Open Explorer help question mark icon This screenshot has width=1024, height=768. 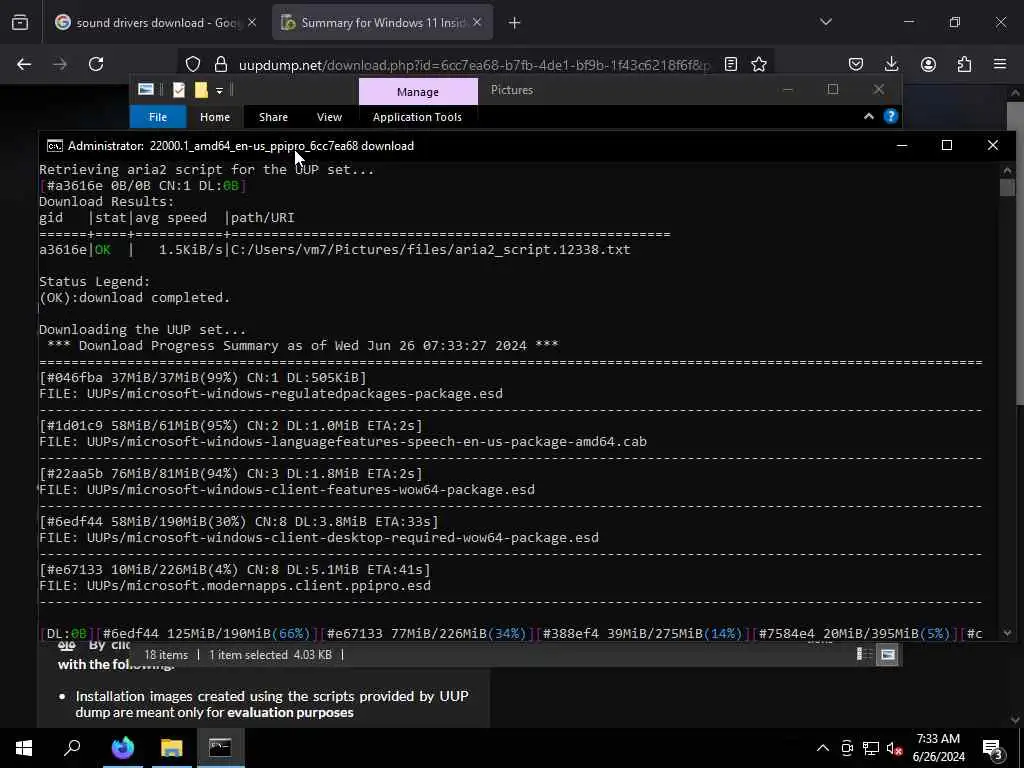[x=890, y=116]
